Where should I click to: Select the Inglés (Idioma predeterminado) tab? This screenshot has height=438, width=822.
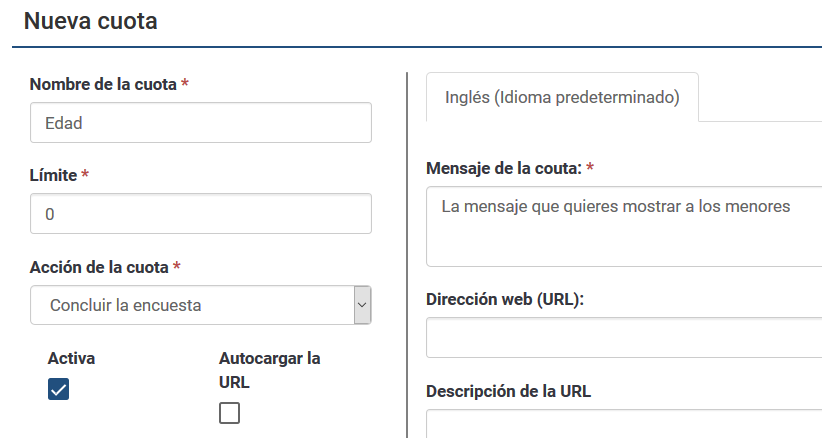[561, 98]
